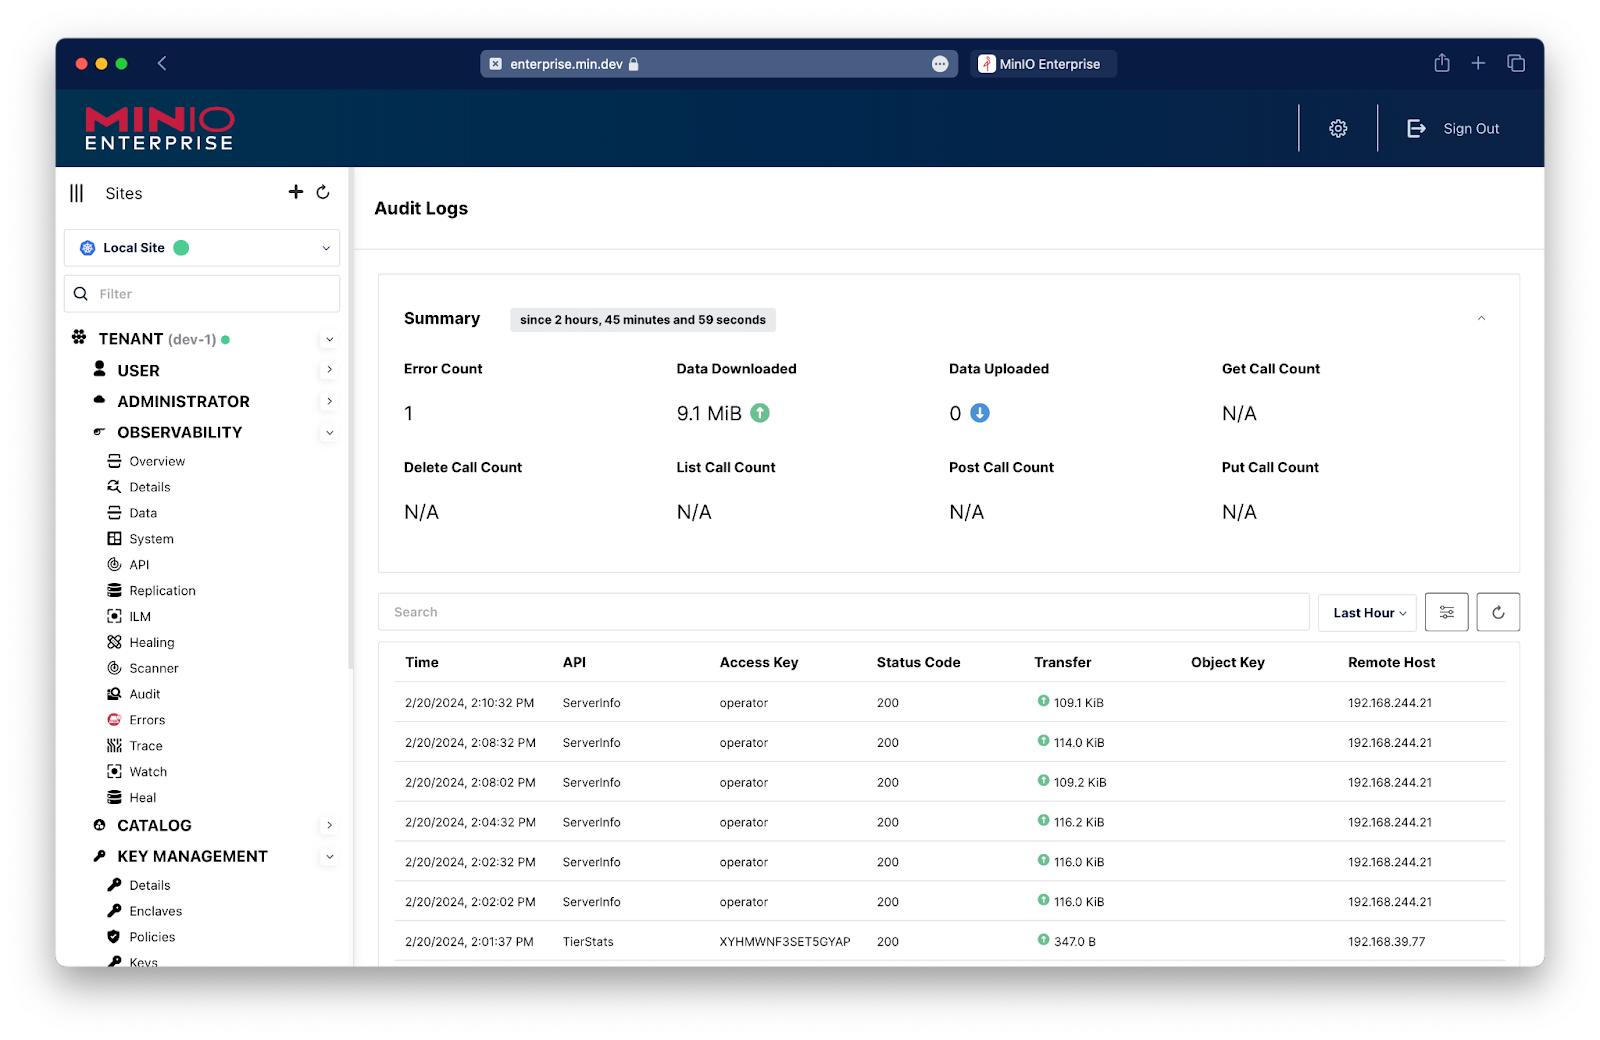Refresh the Sites list
This screenshot has width=1600, height=1040.
click(323, 192)
